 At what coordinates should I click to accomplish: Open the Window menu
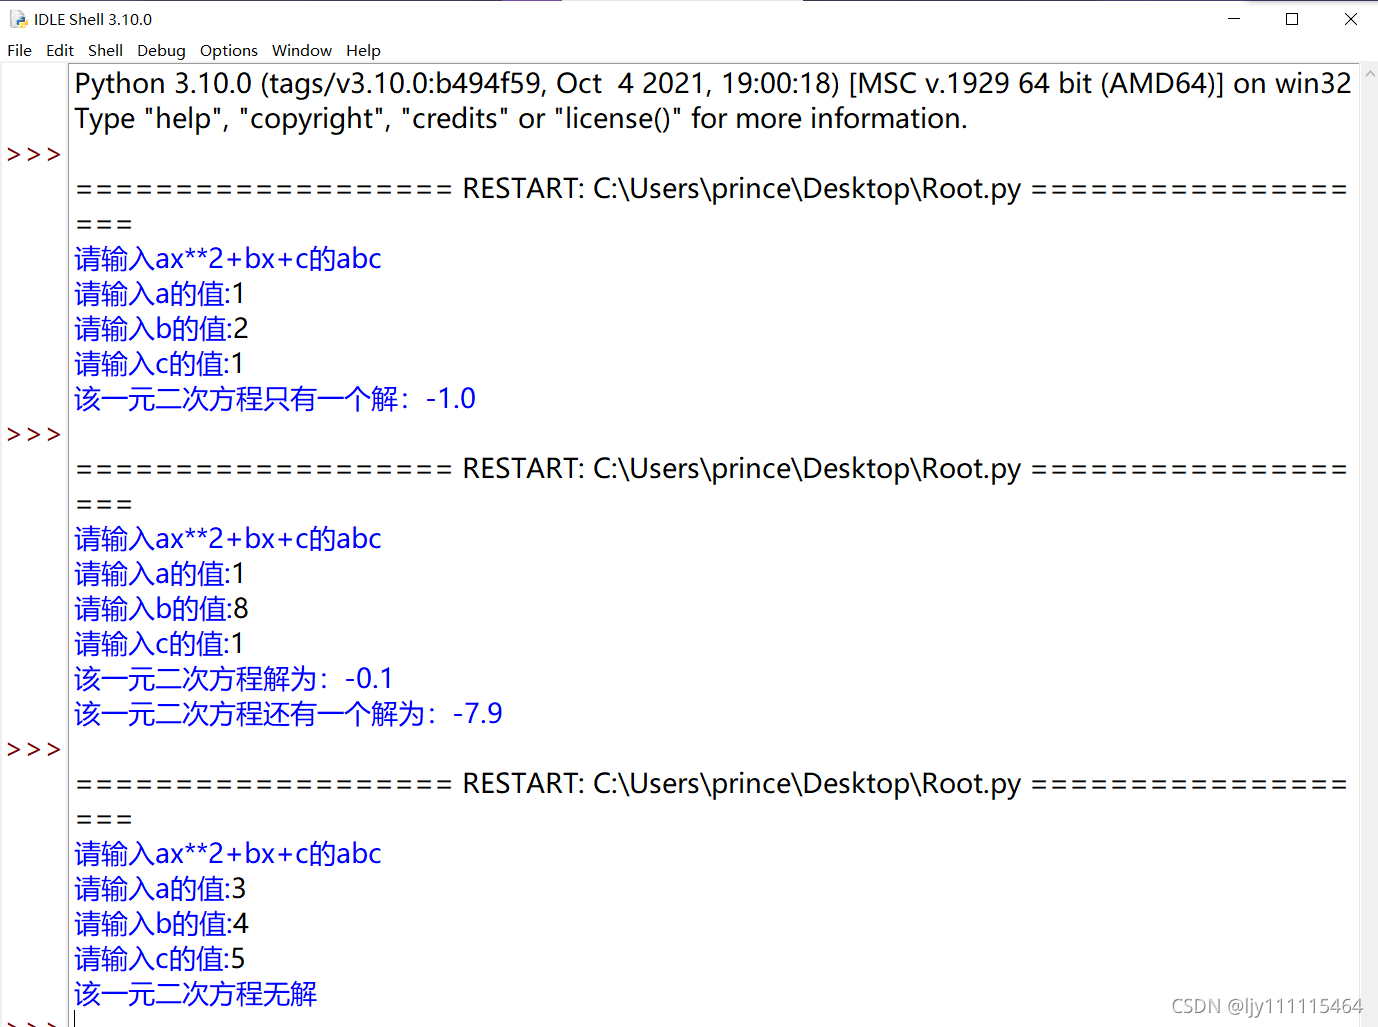click(302, 50)
